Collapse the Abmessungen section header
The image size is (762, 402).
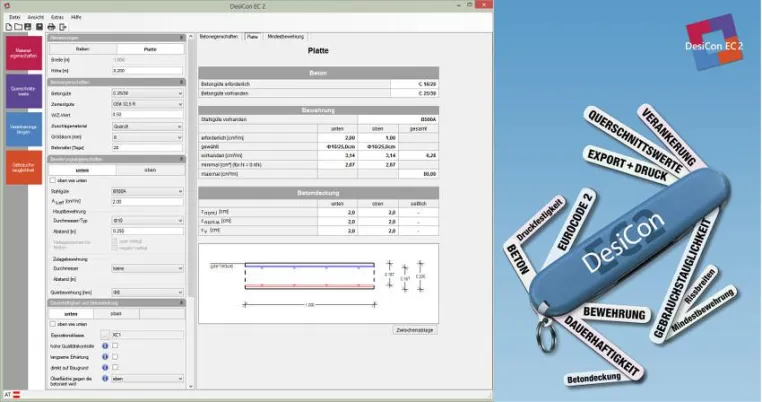point(116,37)
